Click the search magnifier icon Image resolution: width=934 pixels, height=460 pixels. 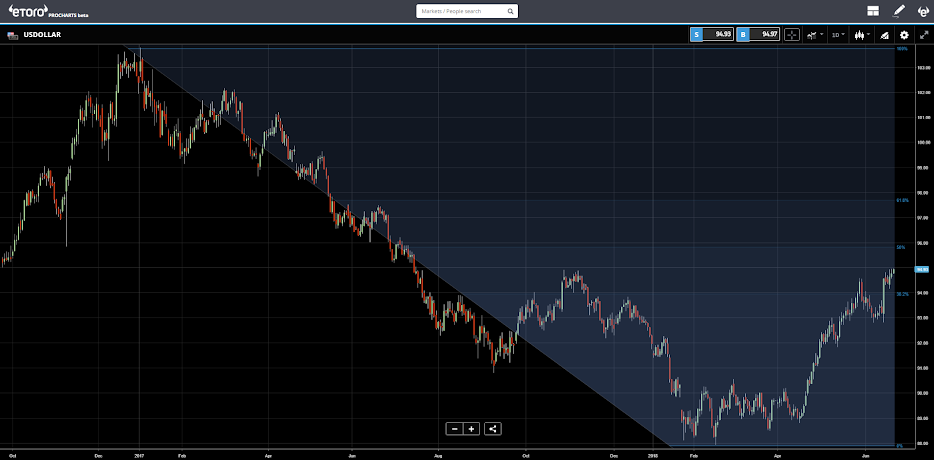pyautogui.click(x=510, y=11)
